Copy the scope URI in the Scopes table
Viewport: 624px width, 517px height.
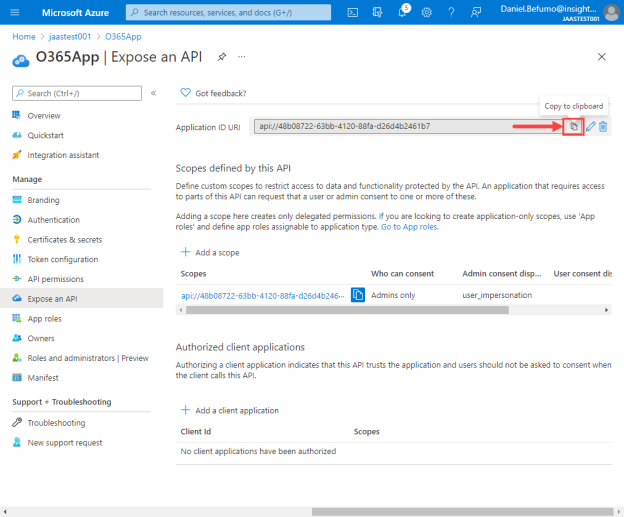[x=358, y=295]
